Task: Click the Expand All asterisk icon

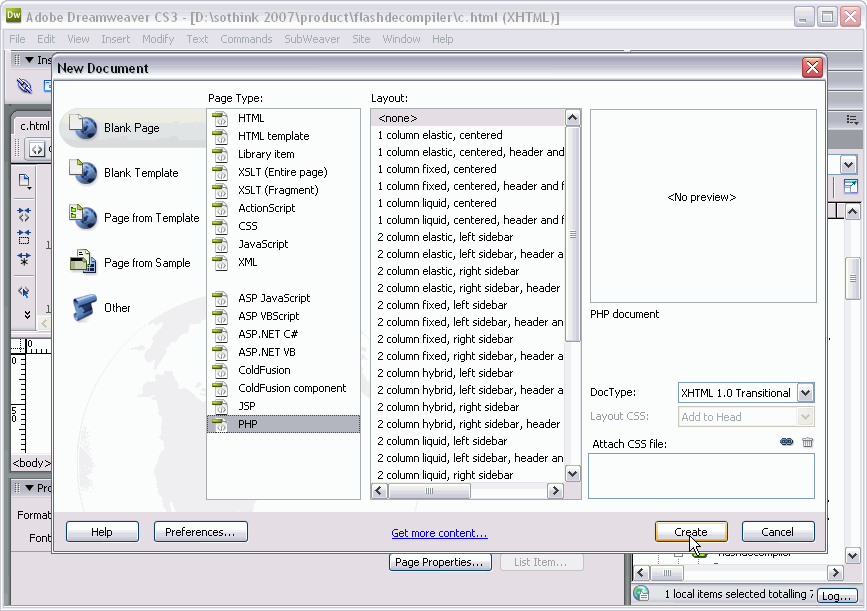Action: 24,259
